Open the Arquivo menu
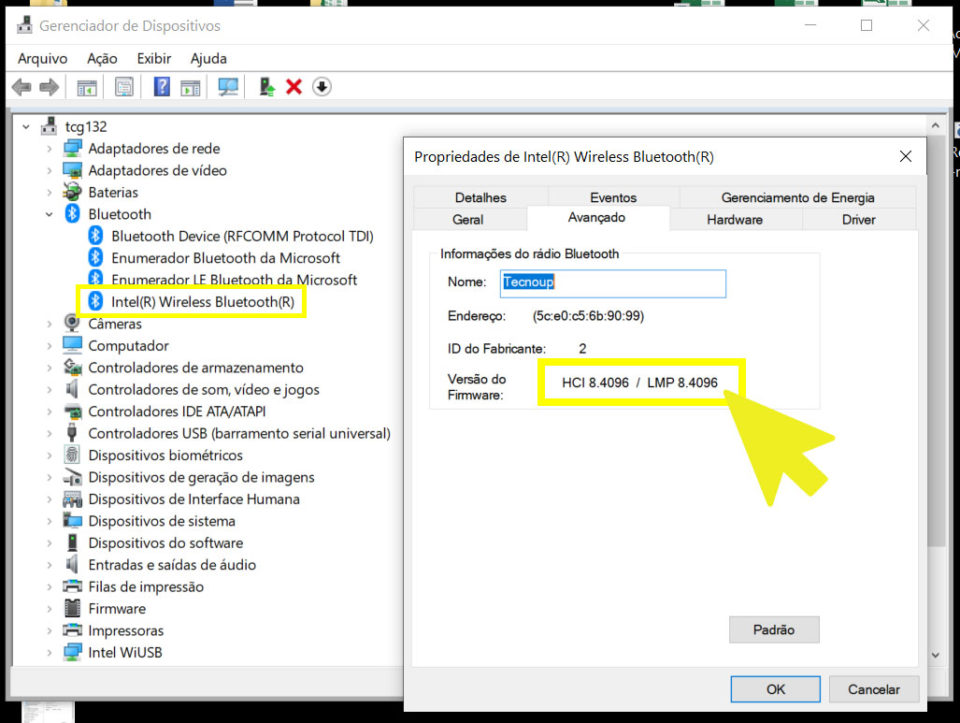 pyautogui.click(x=42, y=58)
